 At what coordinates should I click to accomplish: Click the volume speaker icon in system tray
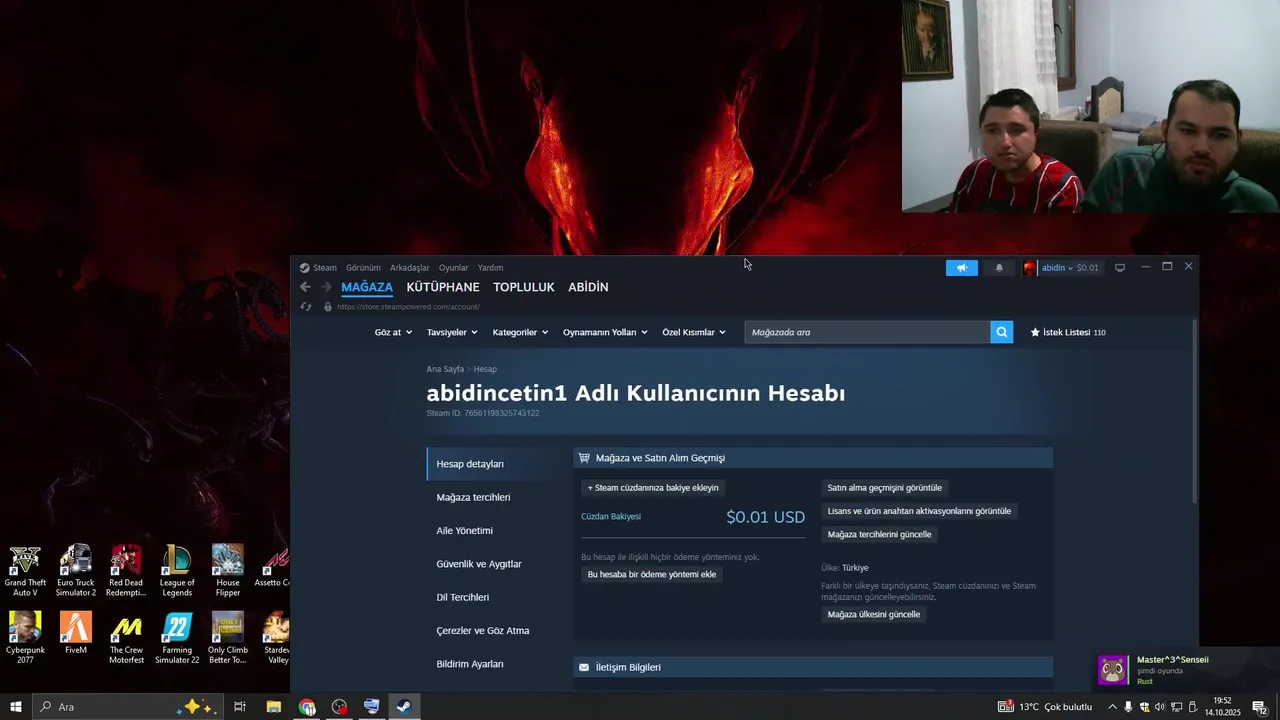tap(1160, 707)
